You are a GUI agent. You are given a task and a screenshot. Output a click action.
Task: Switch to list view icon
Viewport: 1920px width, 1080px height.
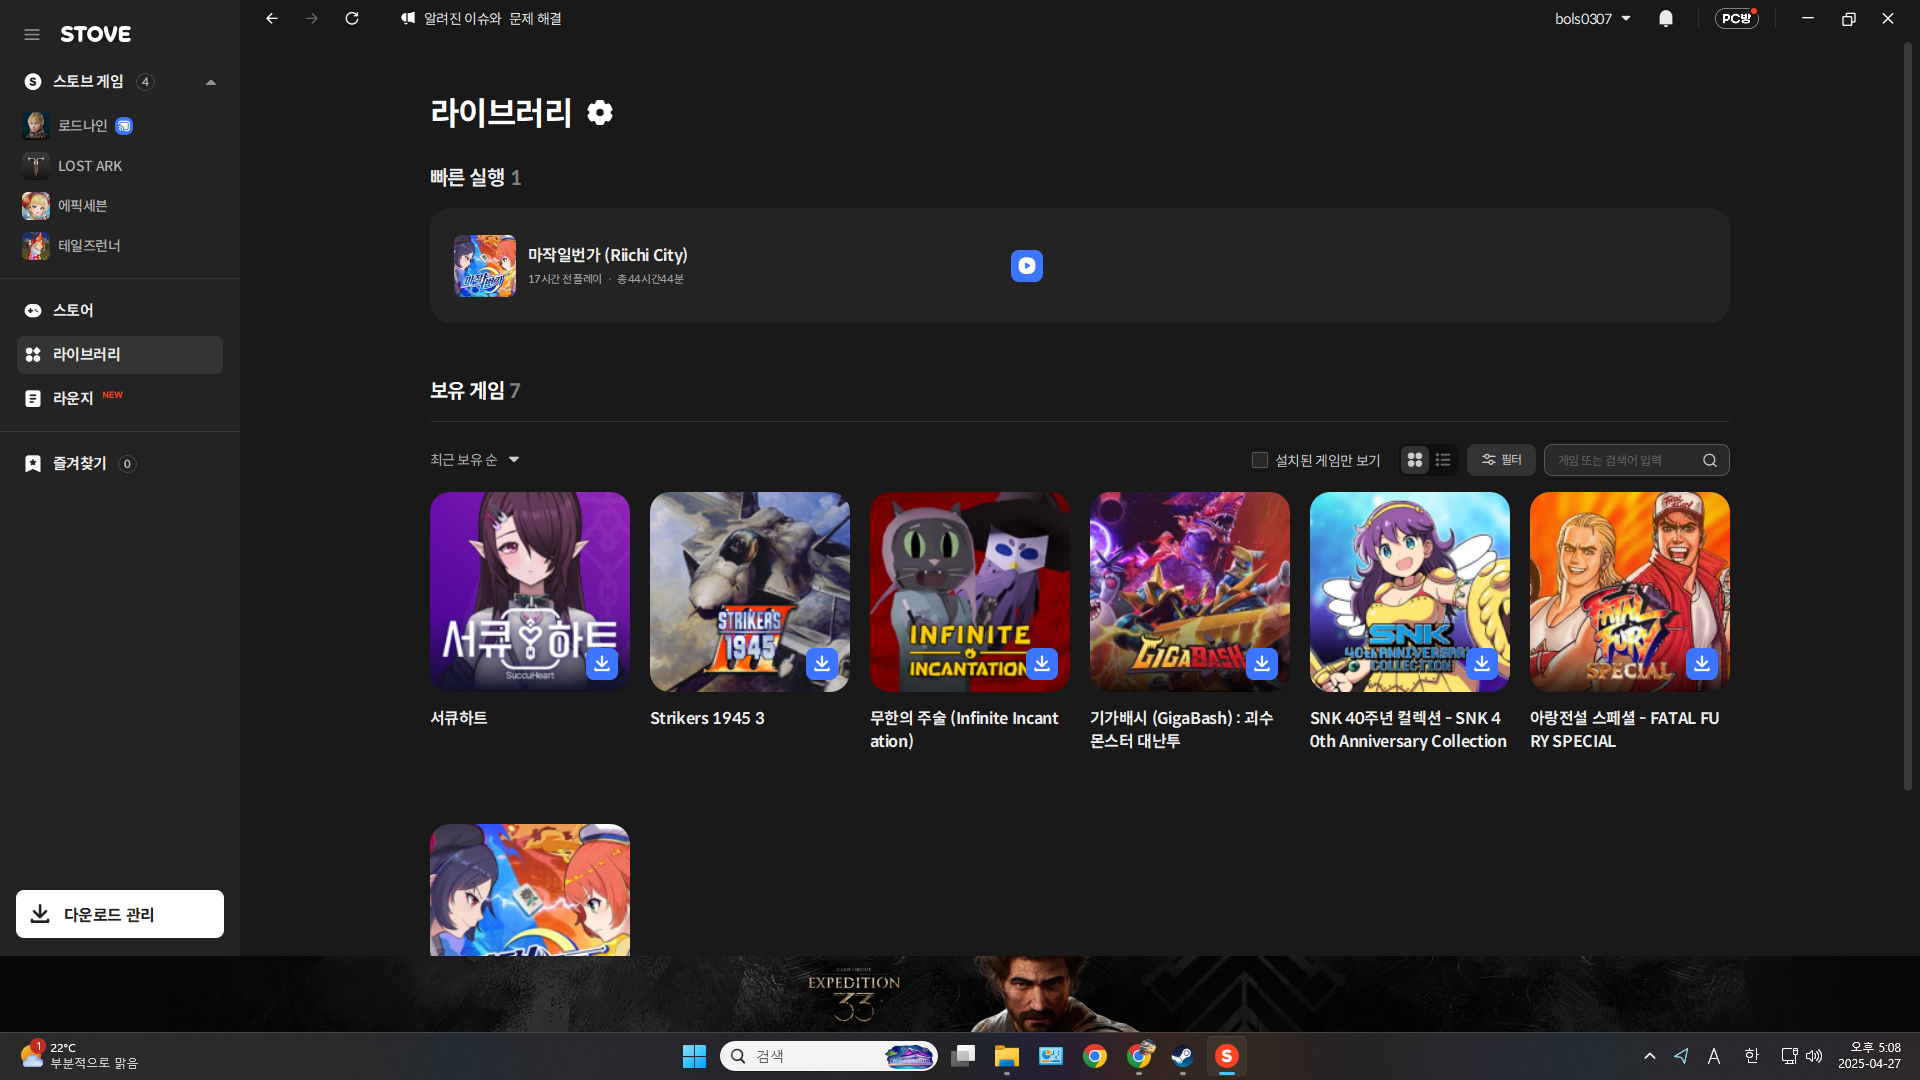(1443, 460)
